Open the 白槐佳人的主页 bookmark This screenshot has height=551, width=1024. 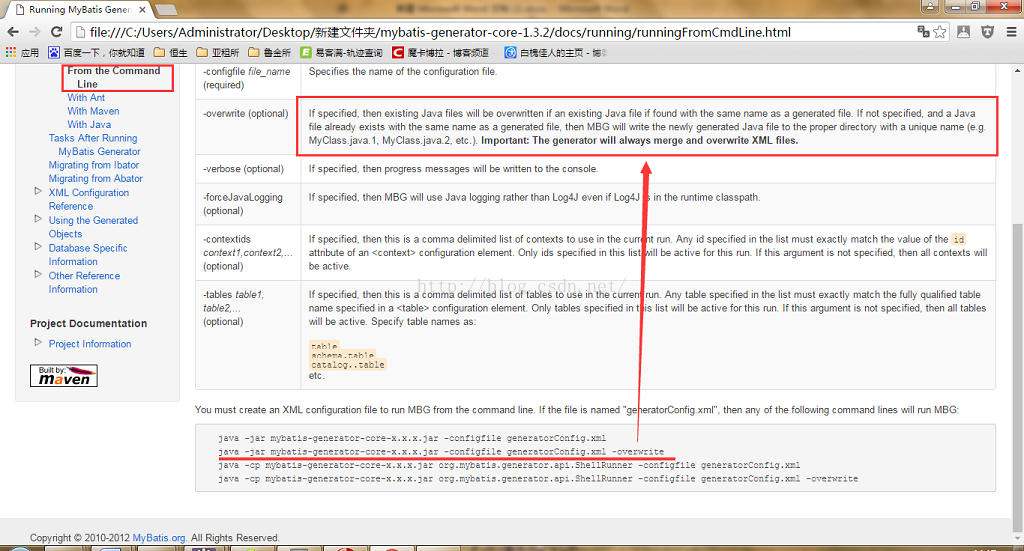tap(556, 53)
